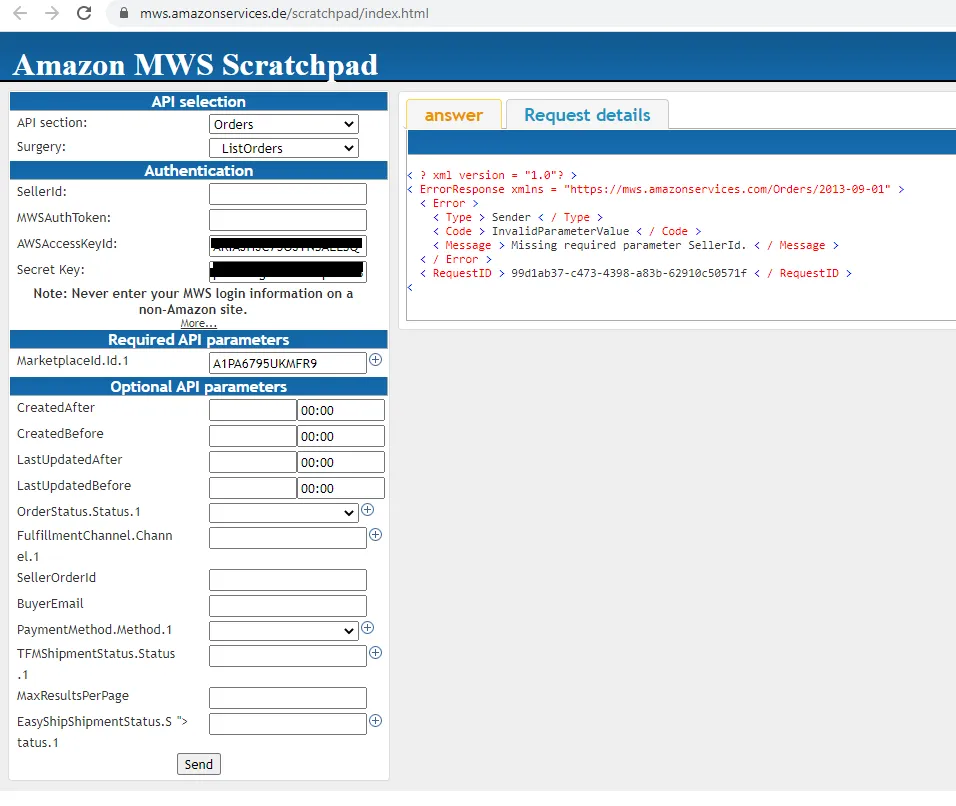
Task: Open the OrderStatus.Status.1 dropdown
Action: (284, 513)
